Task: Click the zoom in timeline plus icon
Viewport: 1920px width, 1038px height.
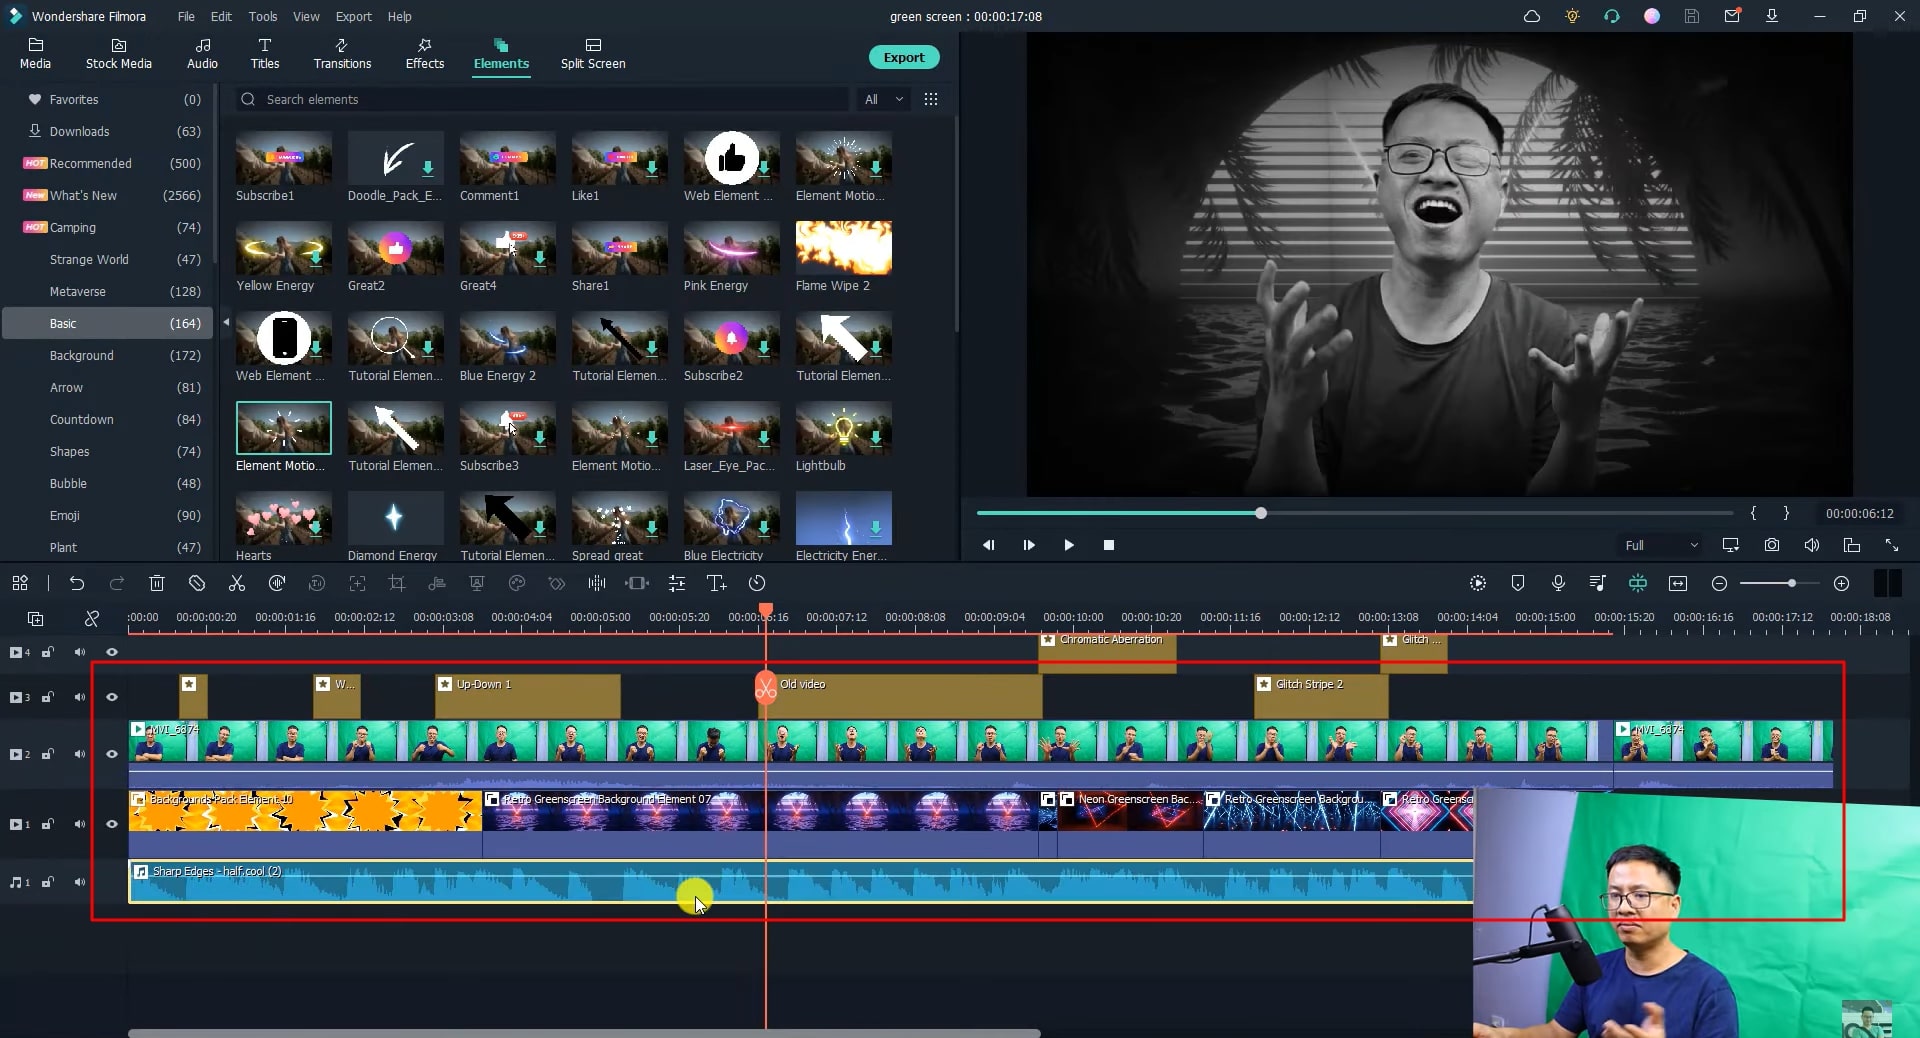Action: coord(1841,583)
